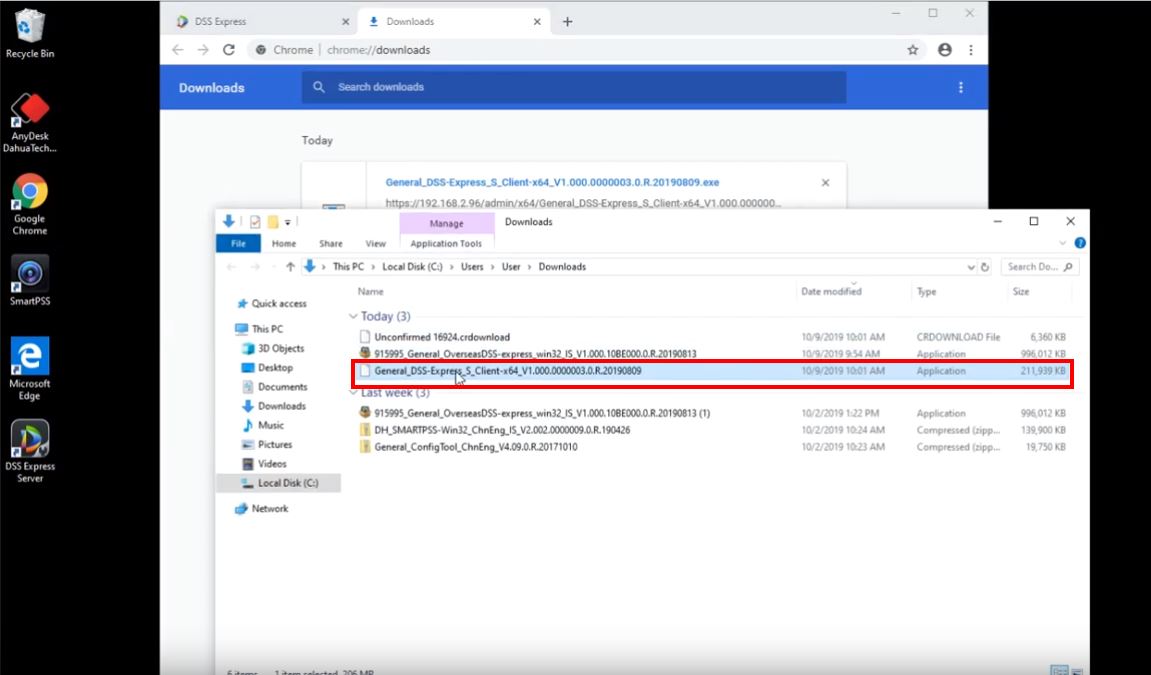Open the File menu in Explorer
Viewport: 1151px width, 675px height.
click(x=238, y=243)
